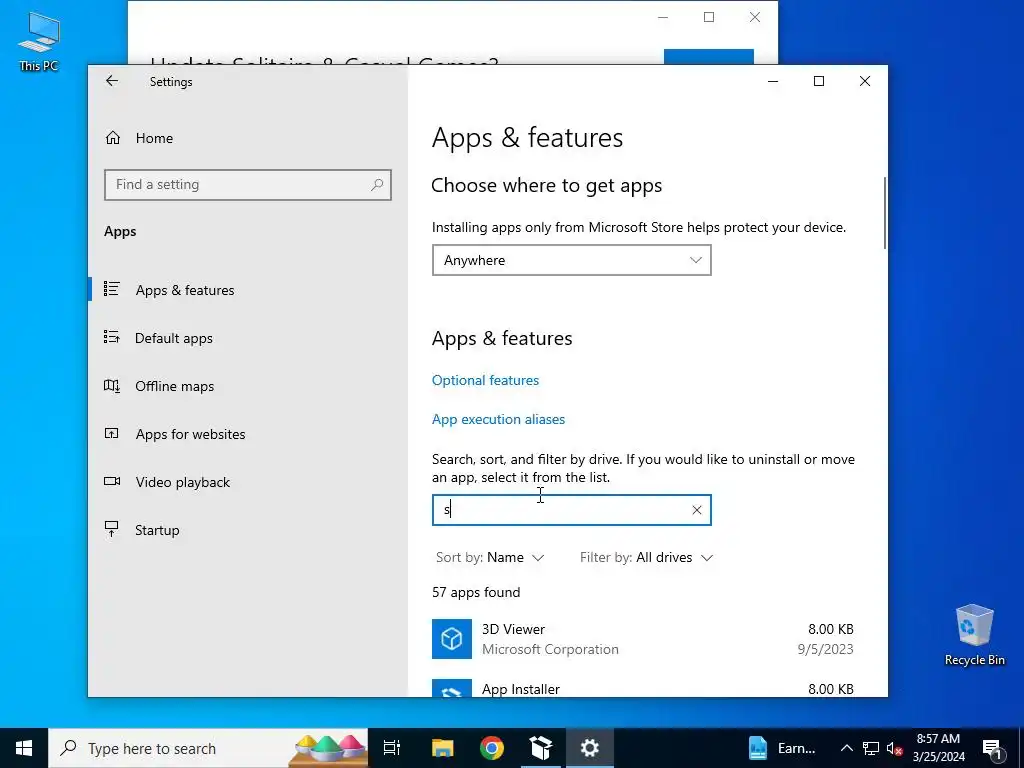
Task: Expand the Anywhere app source dropdown
Action: (x=571, y=260)
